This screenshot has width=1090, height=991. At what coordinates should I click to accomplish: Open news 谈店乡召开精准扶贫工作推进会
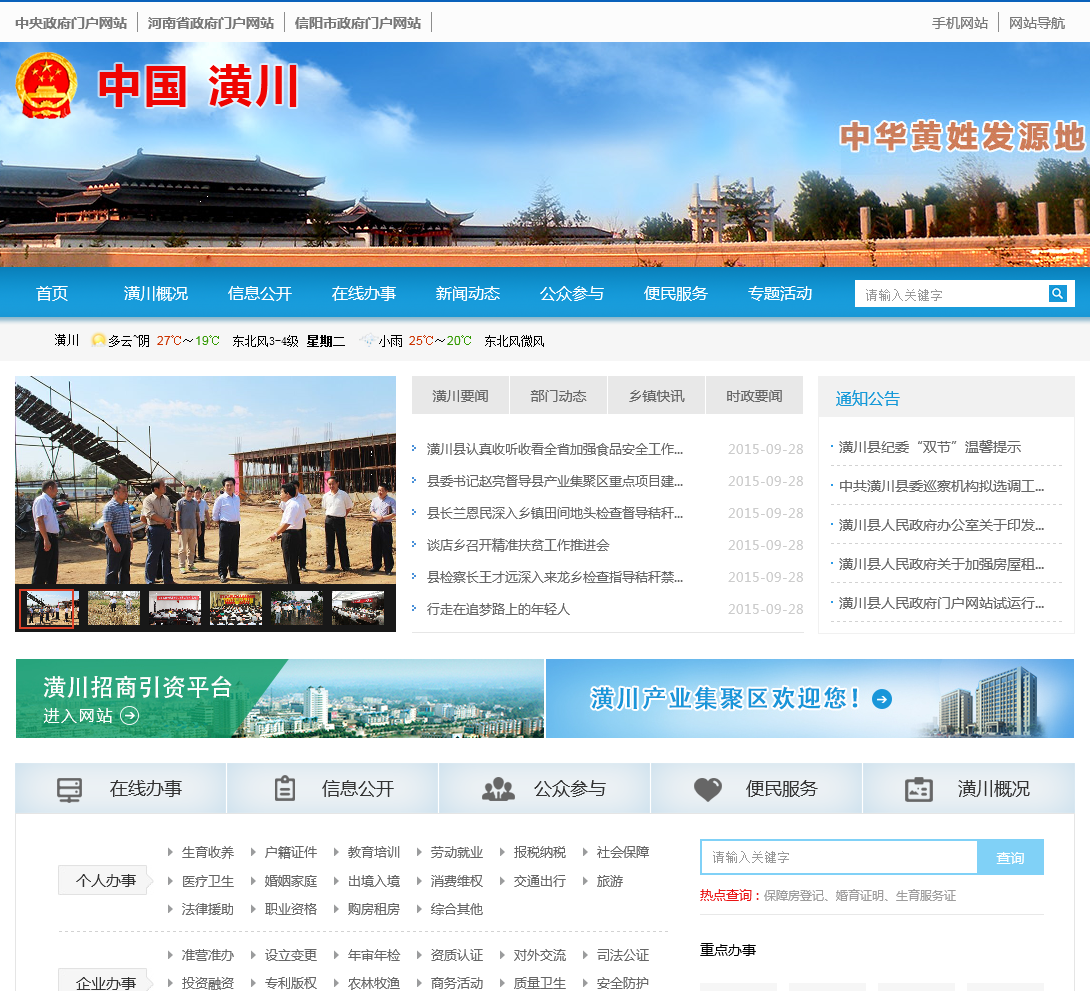tap(518, 545)
